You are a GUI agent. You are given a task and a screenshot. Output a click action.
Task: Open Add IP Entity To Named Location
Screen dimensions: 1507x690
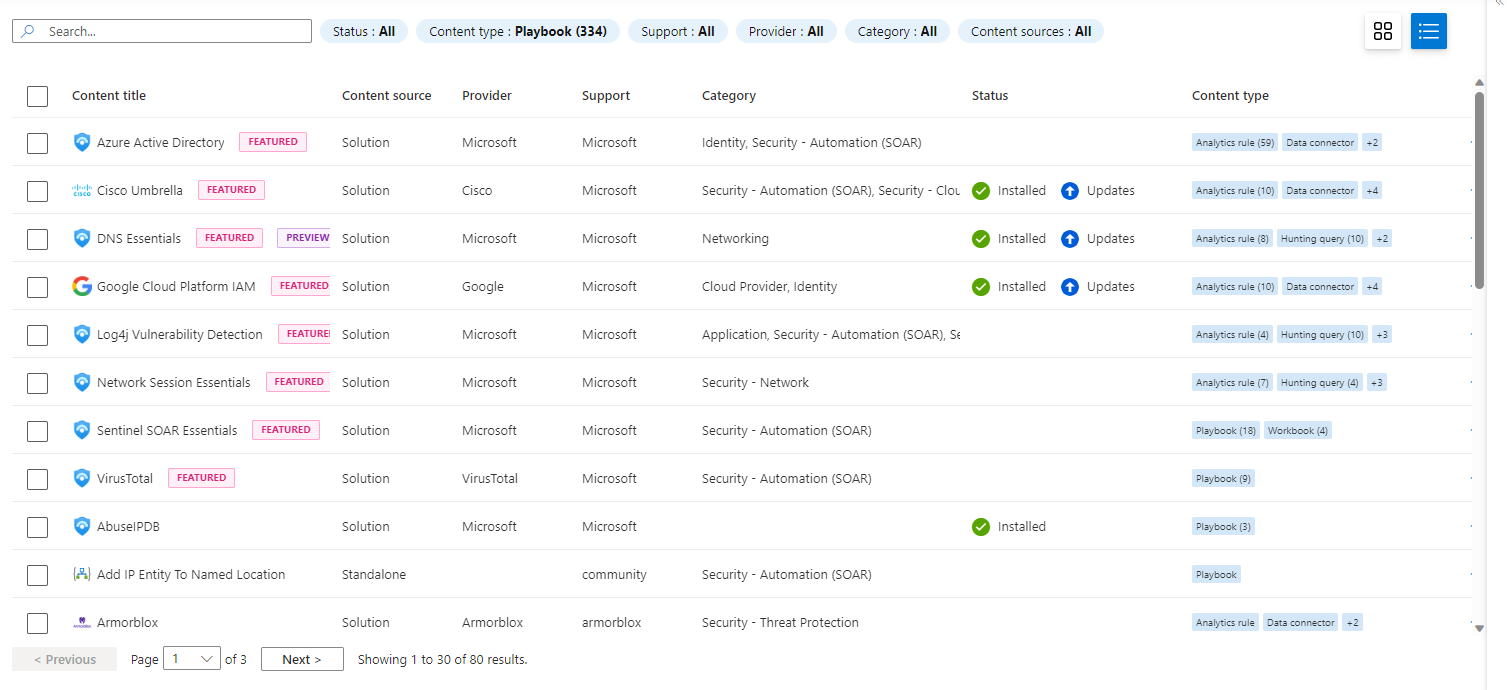191,574
